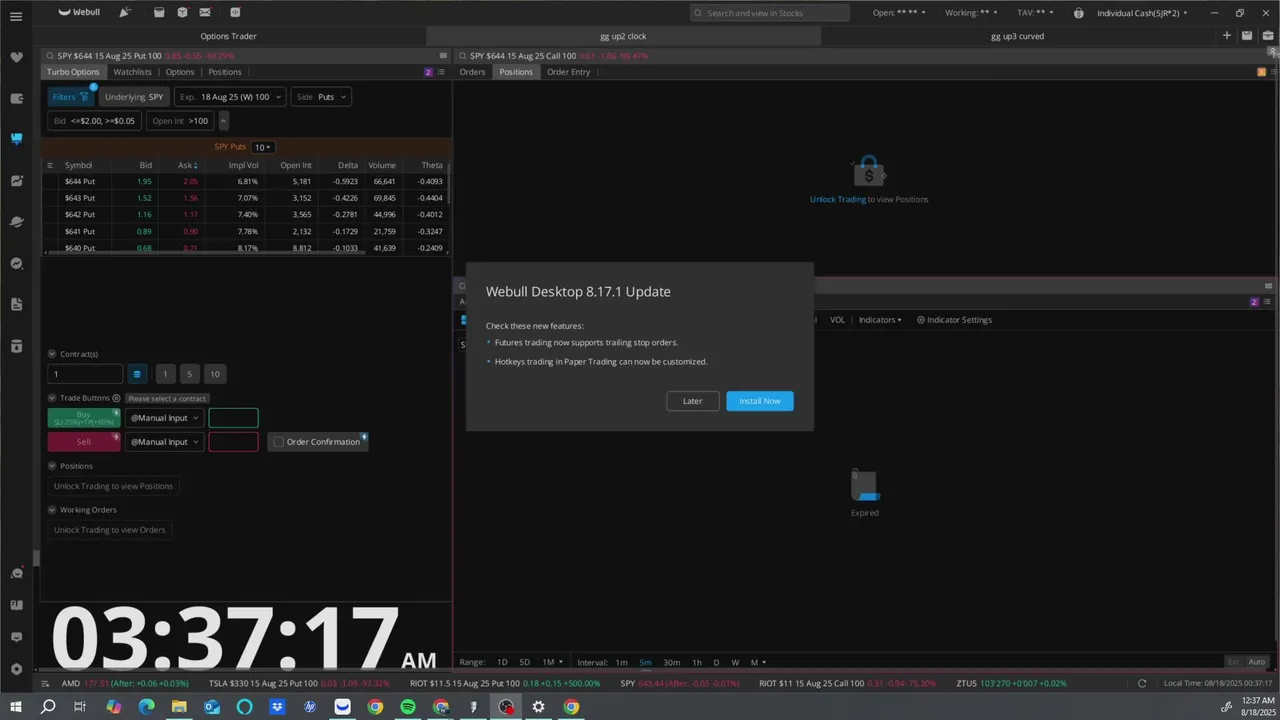The height and width of the screenshot is (720, 1280).
Task: Switch to the gg up3 curved layout tab
Action: tap(1017, 36)
